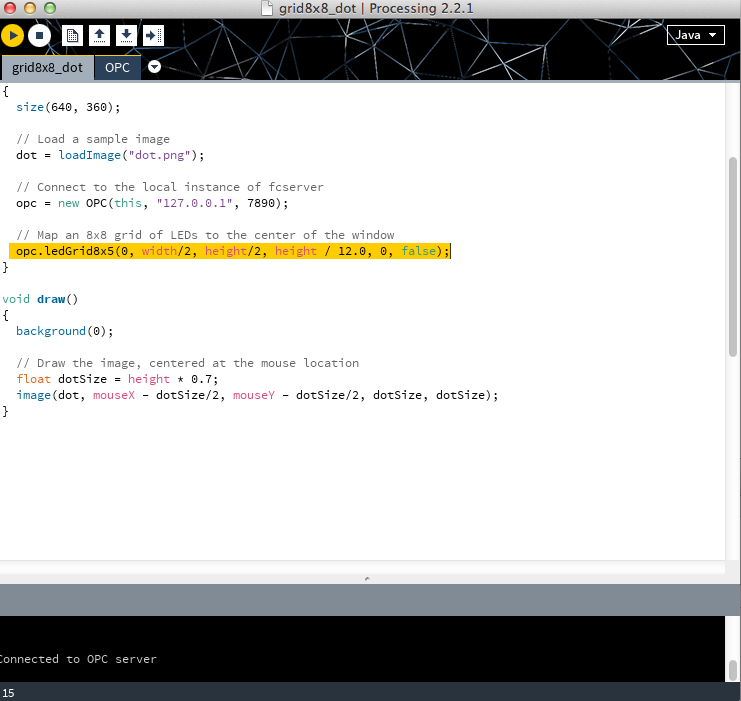741x701 pixels.
Task: Click the yellow minimize window button
Action: [x=30, y=8]
